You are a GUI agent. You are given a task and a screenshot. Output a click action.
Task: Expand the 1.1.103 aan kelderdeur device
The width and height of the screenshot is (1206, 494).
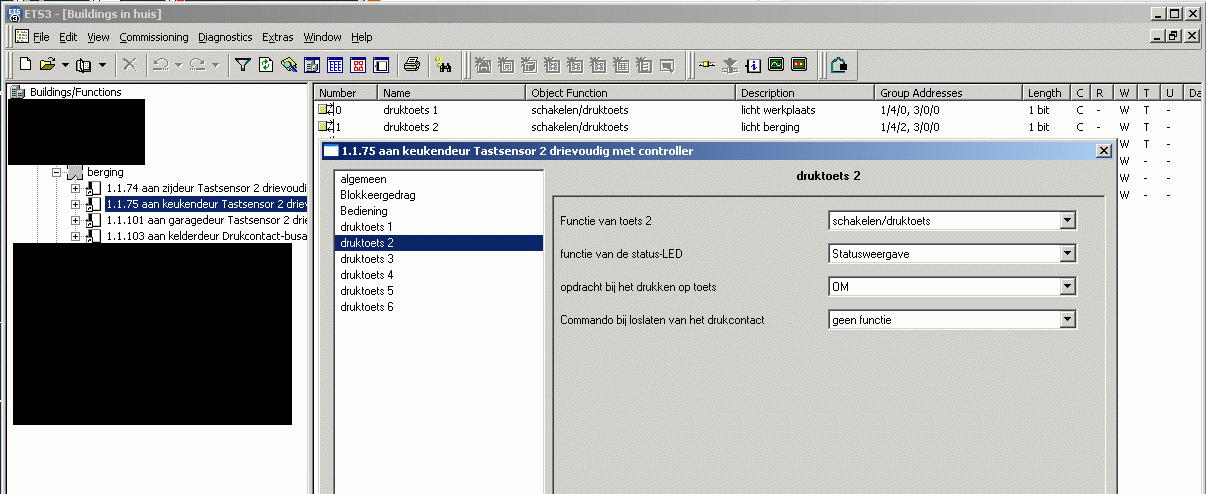pyautogui.click(x=75, y=236)
